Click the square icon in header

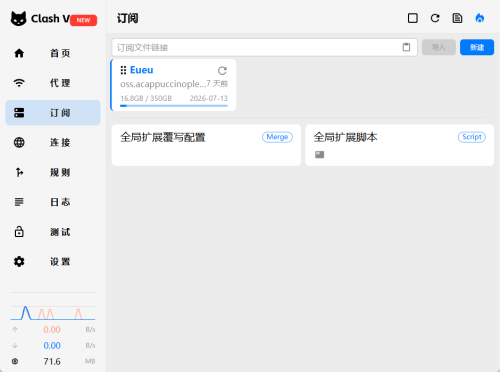click(413, 18)
